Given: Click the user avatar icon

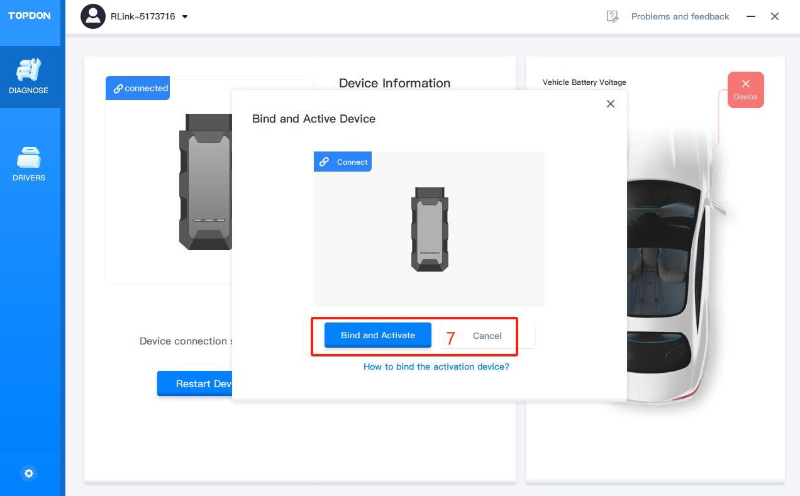Looking at the screenshot, I should coord(93,16).
